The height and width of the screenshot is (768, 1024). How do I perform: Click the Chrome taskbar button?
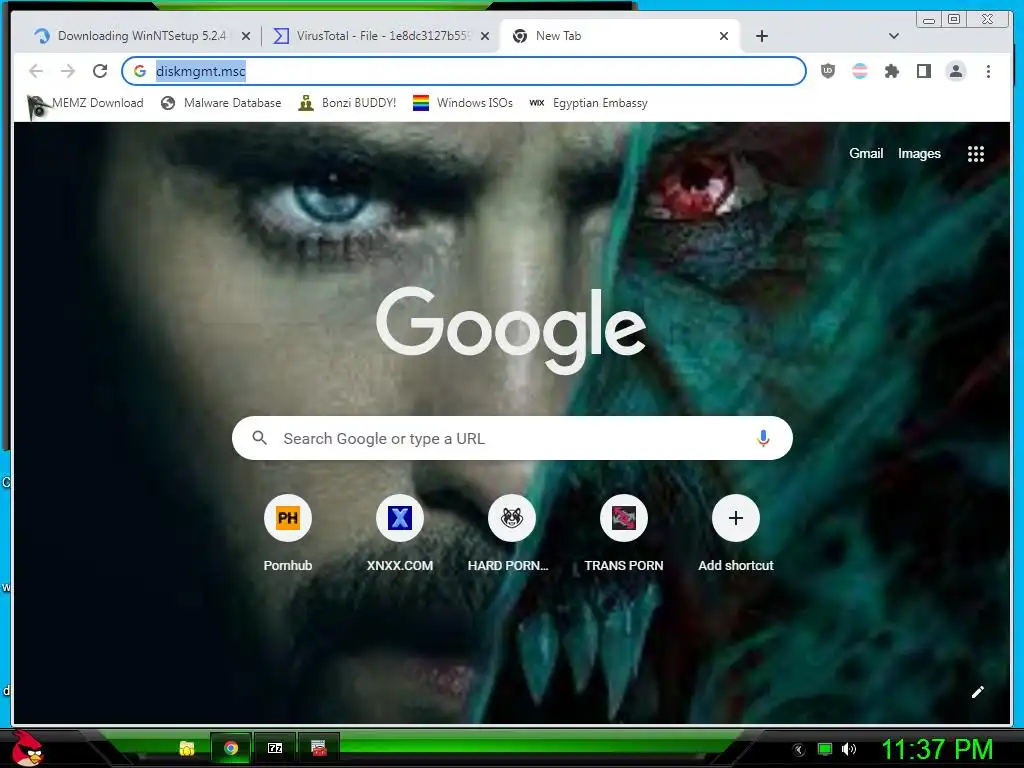click(231, 748)
